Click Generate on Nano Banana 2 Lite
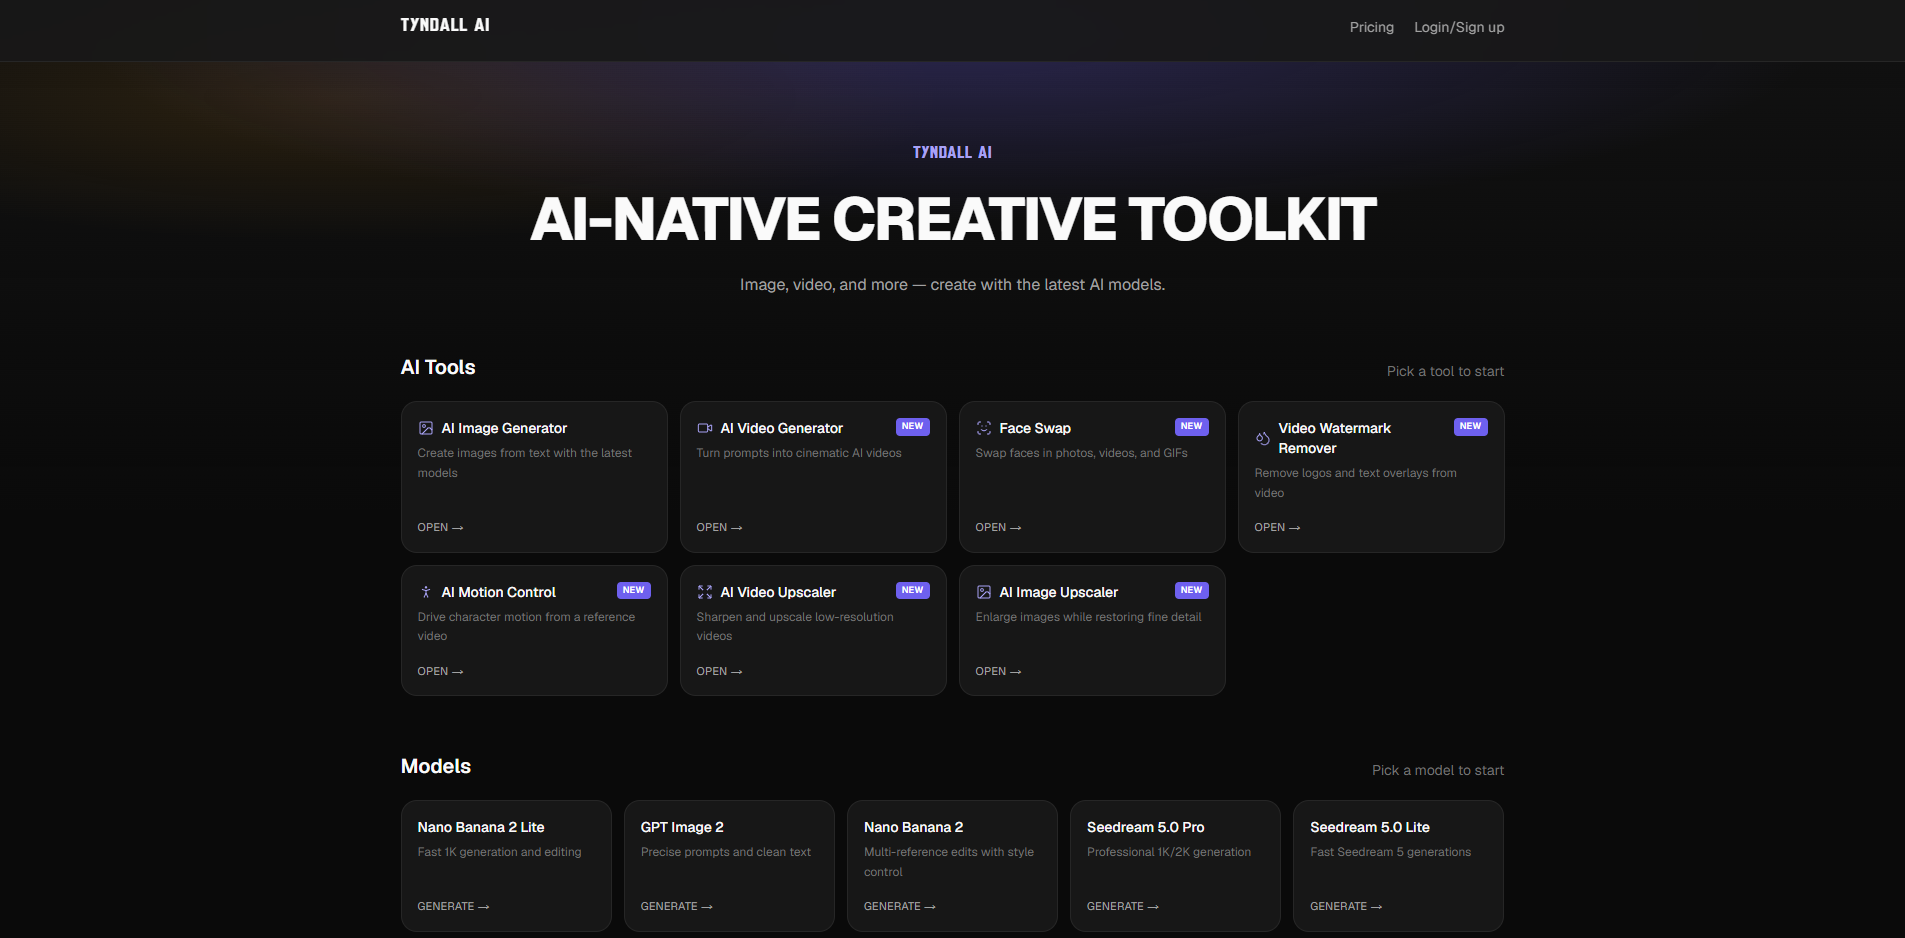 [x=453, y=906]
